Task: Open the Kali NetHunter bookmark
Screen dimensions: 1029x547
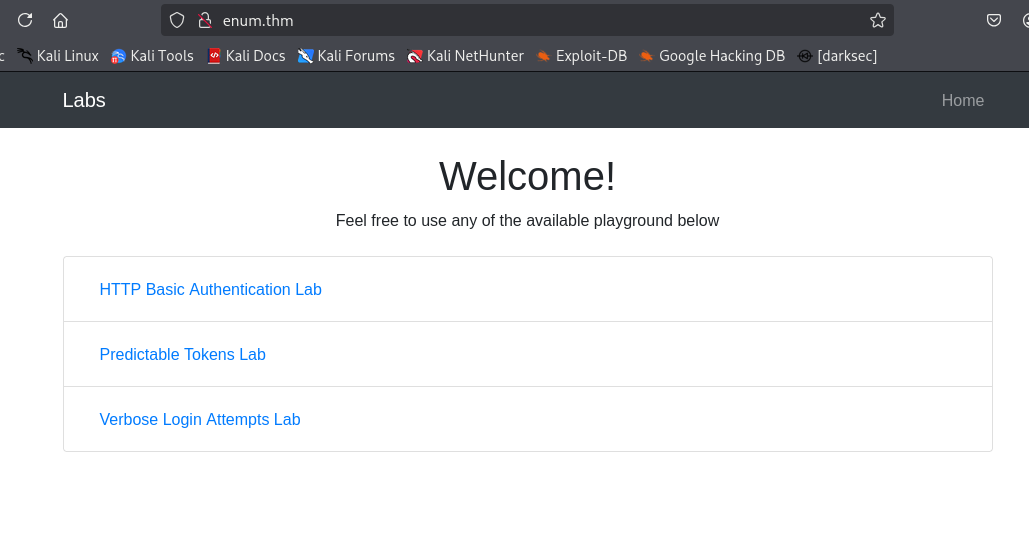Action: (x=465, y=56)
